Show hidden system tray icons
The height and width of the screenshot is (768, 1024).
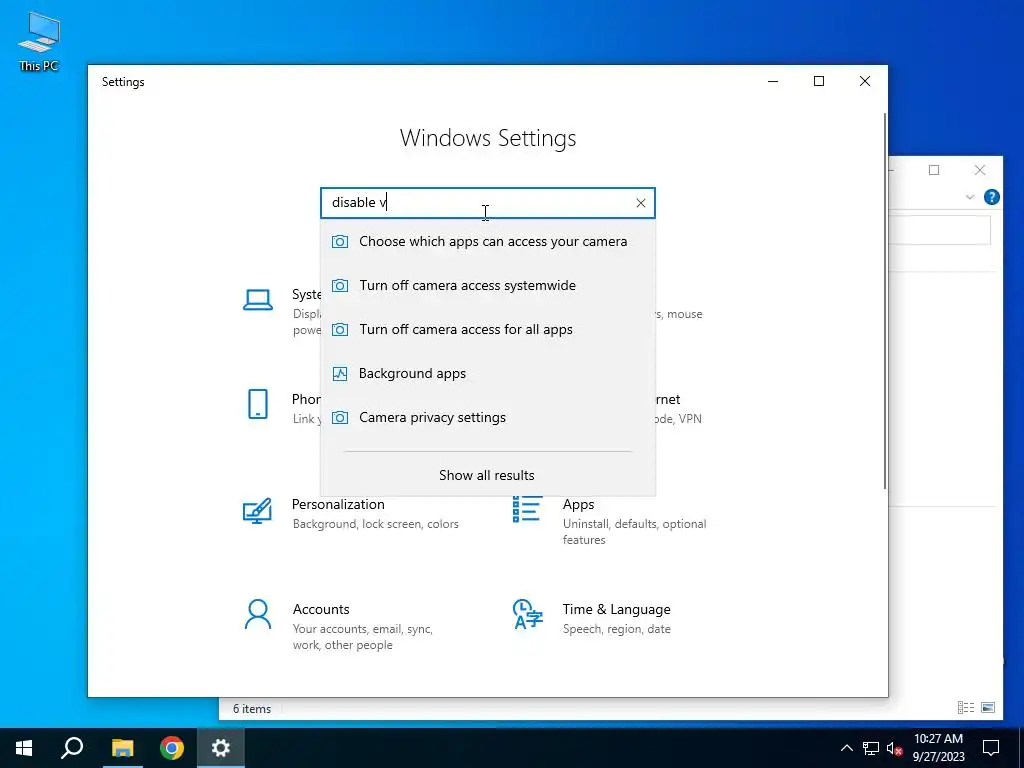pos(846,748)
